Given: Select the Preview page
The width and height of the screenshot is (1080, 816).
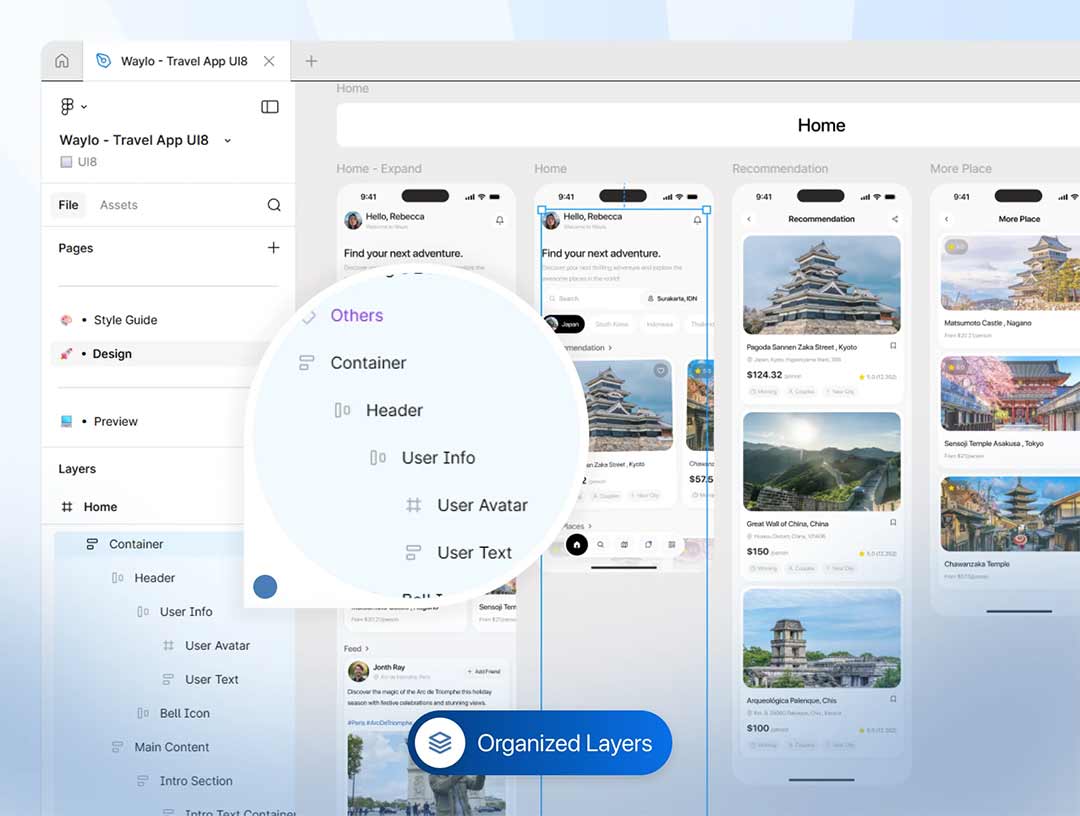Looking at the screenshot, I should click(115, 421).
